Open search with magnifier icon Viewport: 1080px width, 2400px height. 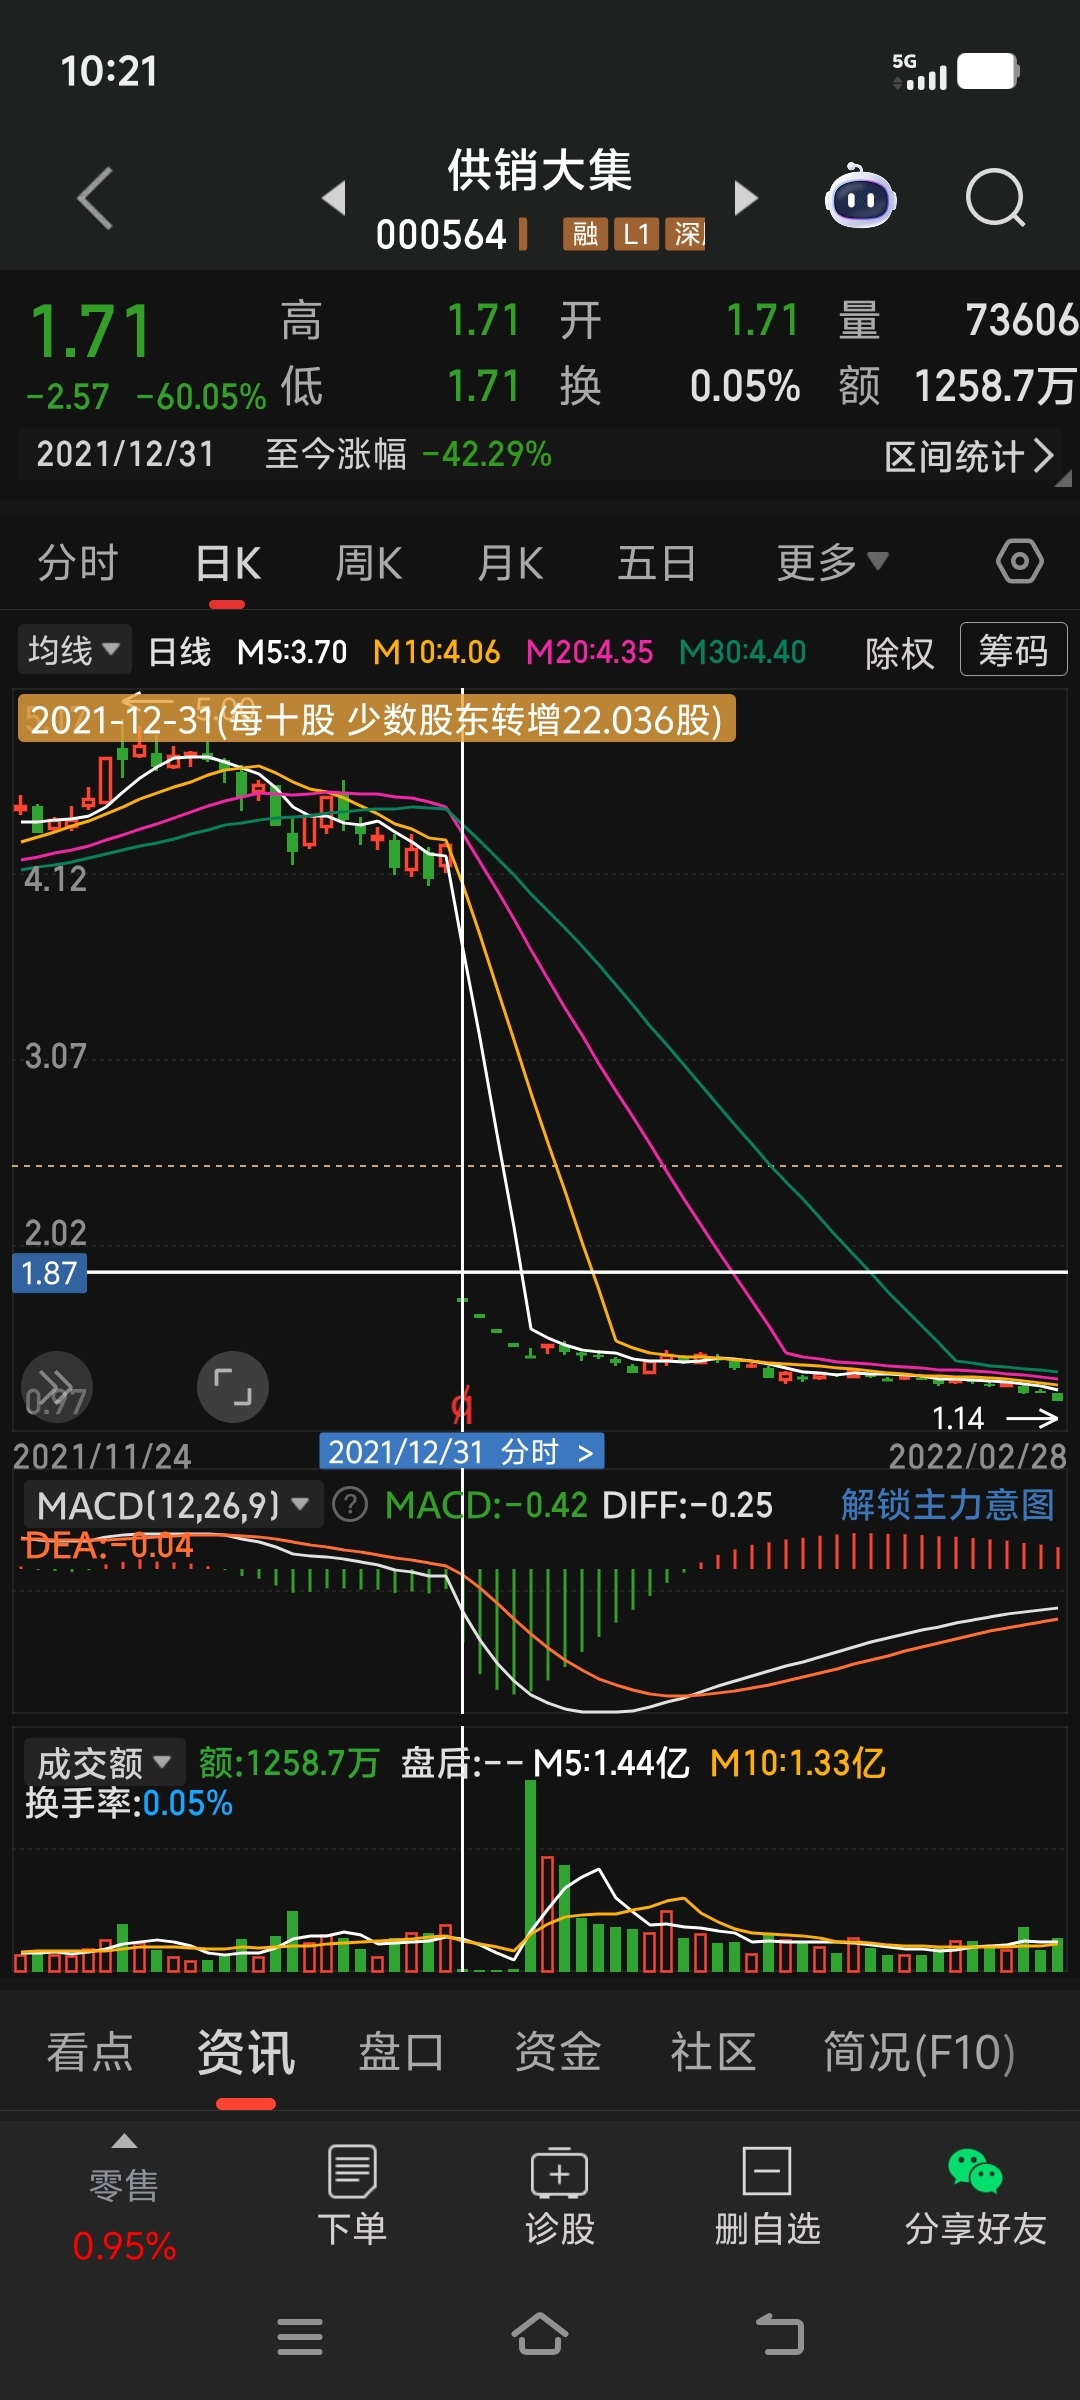996,198
